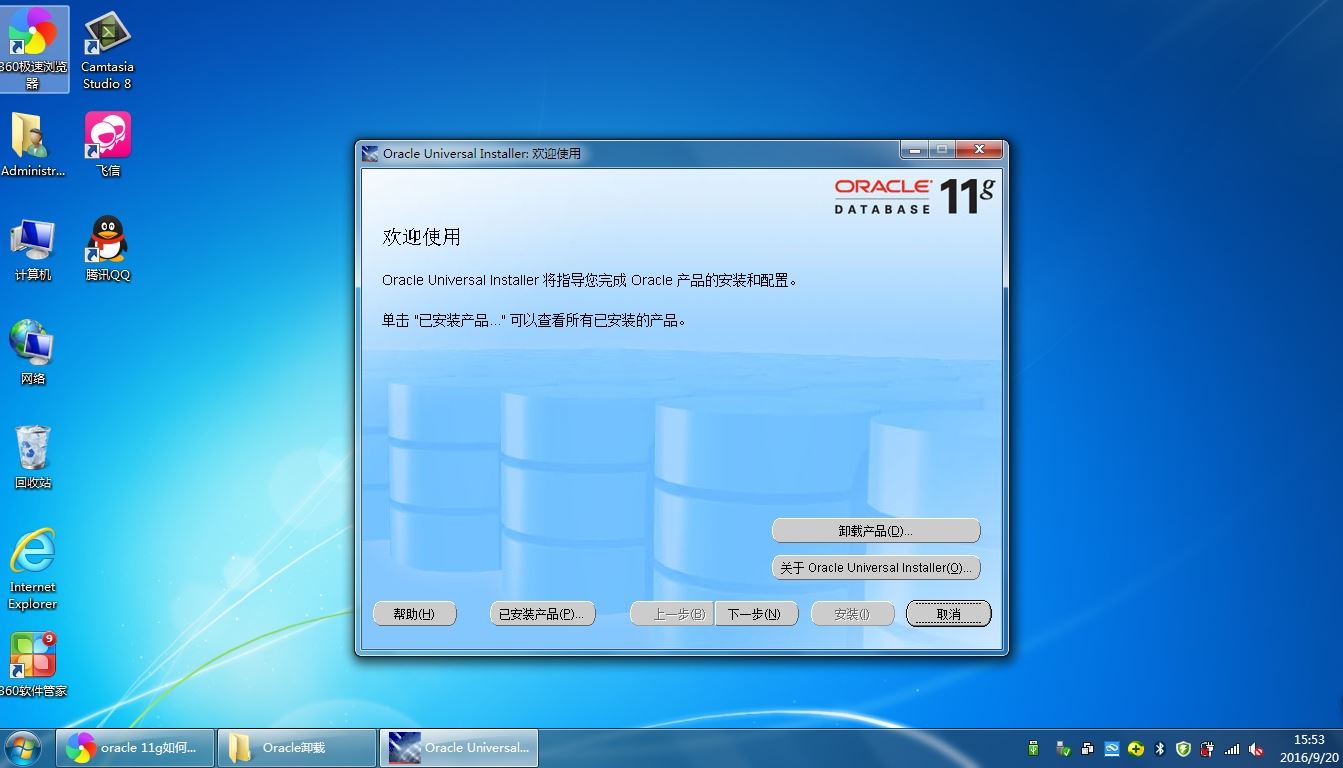Select the 飞信 desktop icon
The height and width of the screenshot is (768, 1343).
tap(107, 144)
